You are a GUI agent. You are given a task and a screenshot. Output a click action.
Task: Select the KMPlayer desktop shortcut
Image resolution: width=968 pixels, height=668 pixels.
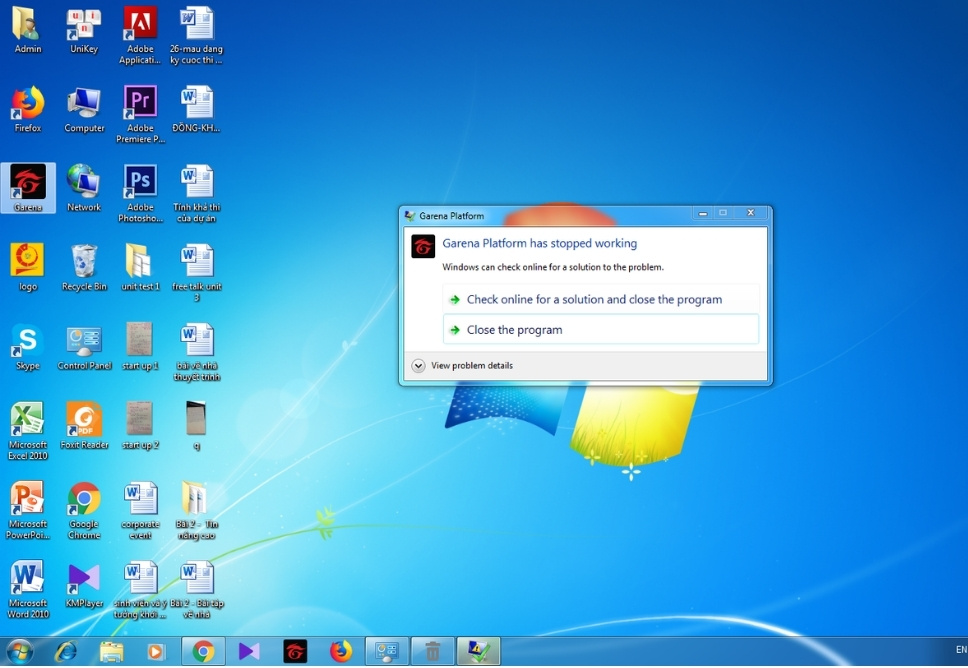click(x=84, y=583)
